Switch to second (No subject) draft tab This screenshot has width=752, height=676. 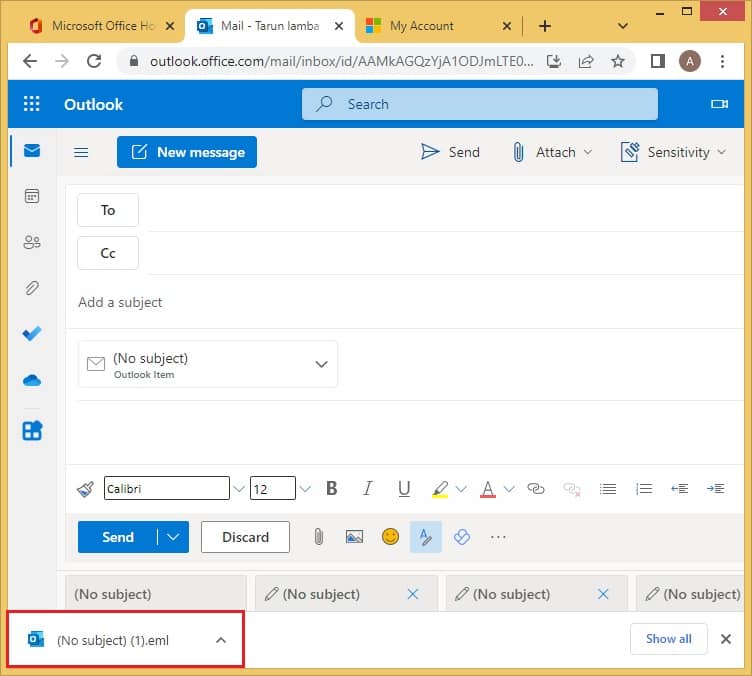pyautogui.click(x=321, y=594)
